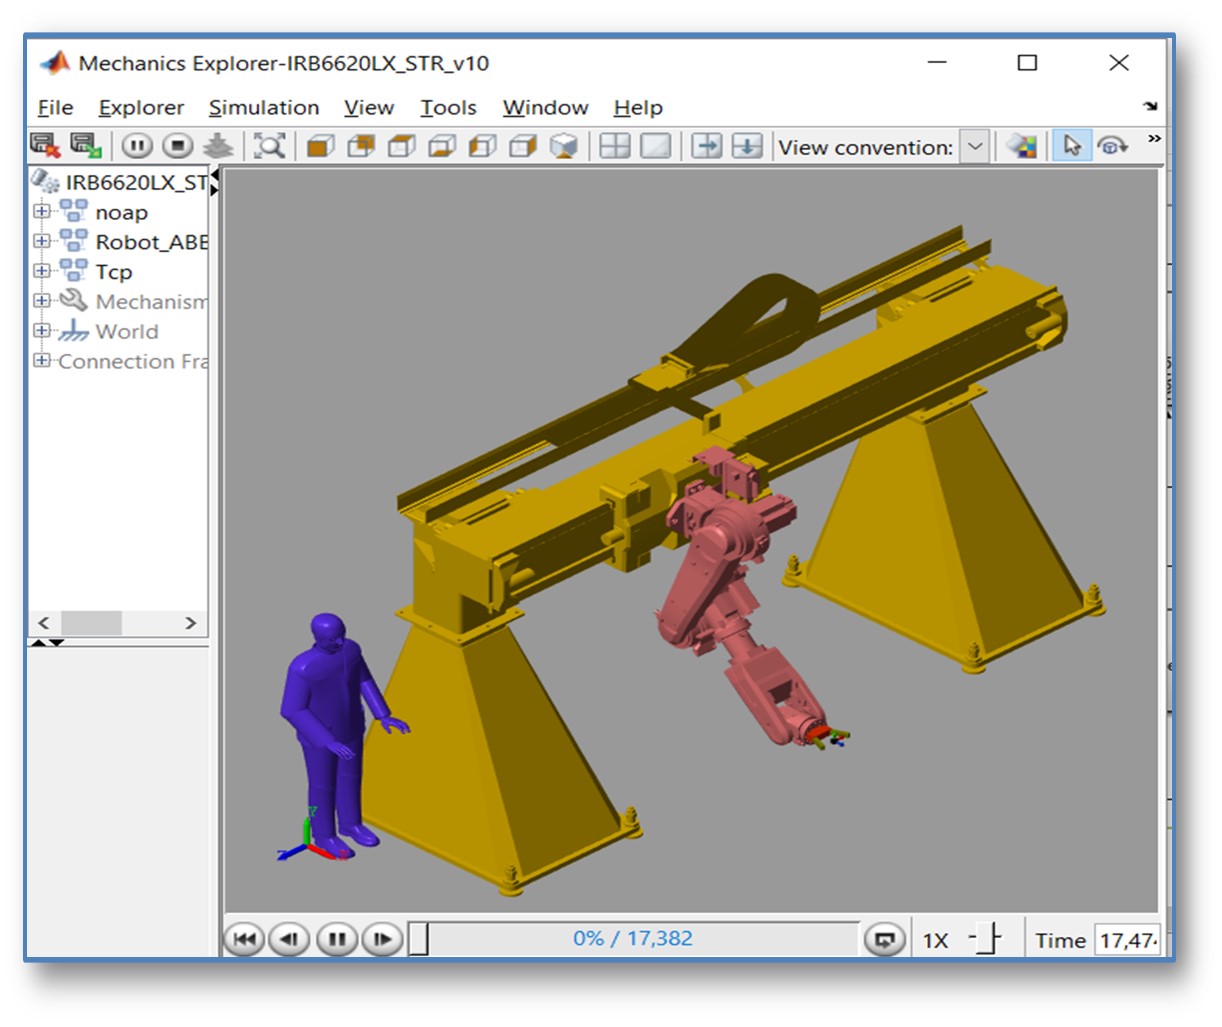This screenshot has width=1222, height=1027.
Task: Switch to the isometric view cube
Action: tap(564, 146)
